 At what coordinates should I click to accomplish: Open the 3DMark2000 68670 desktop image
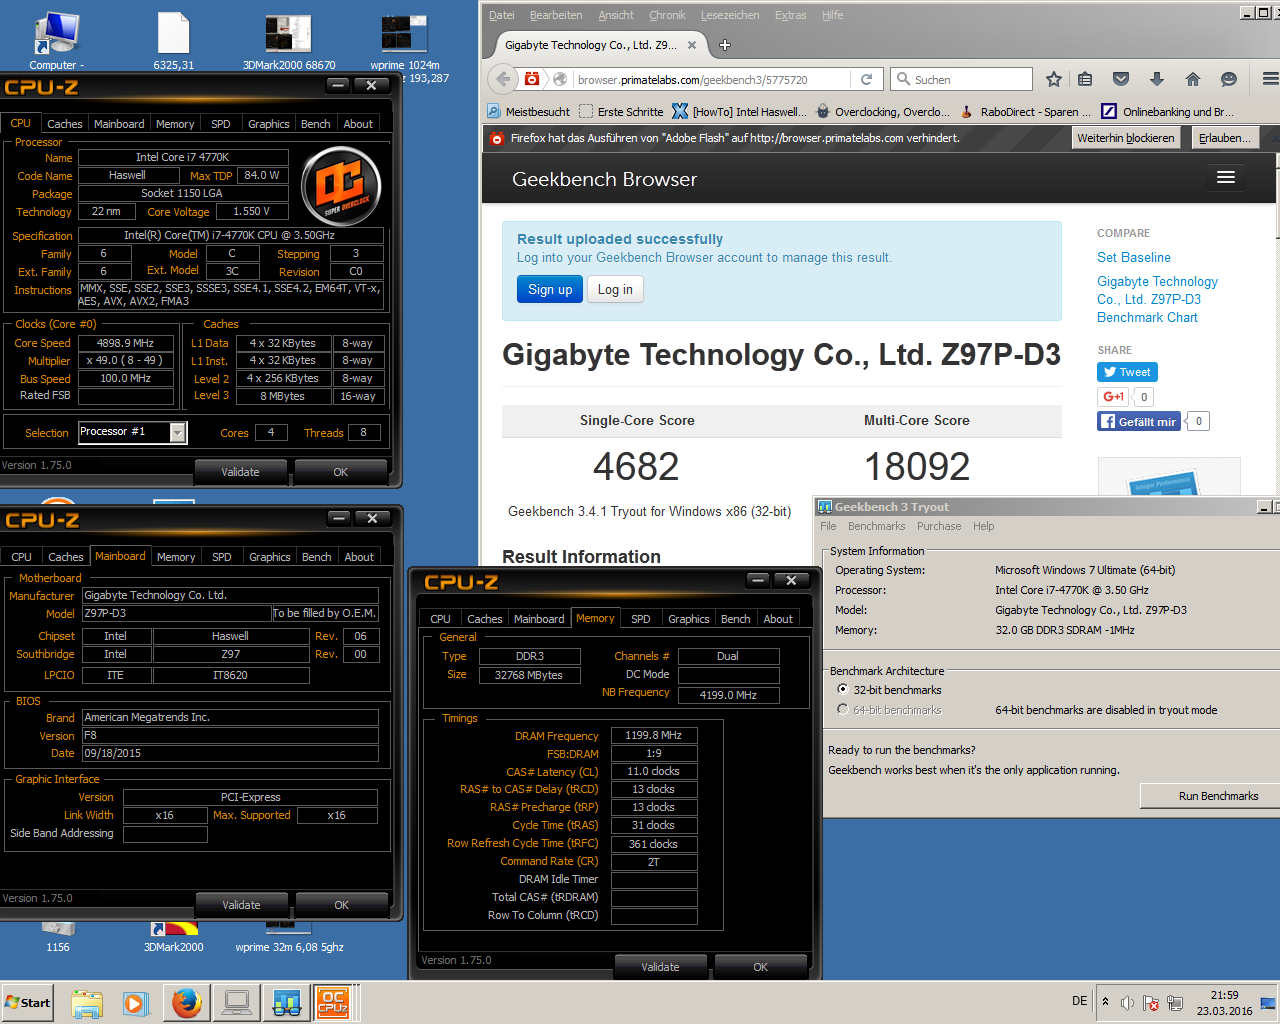289,40
